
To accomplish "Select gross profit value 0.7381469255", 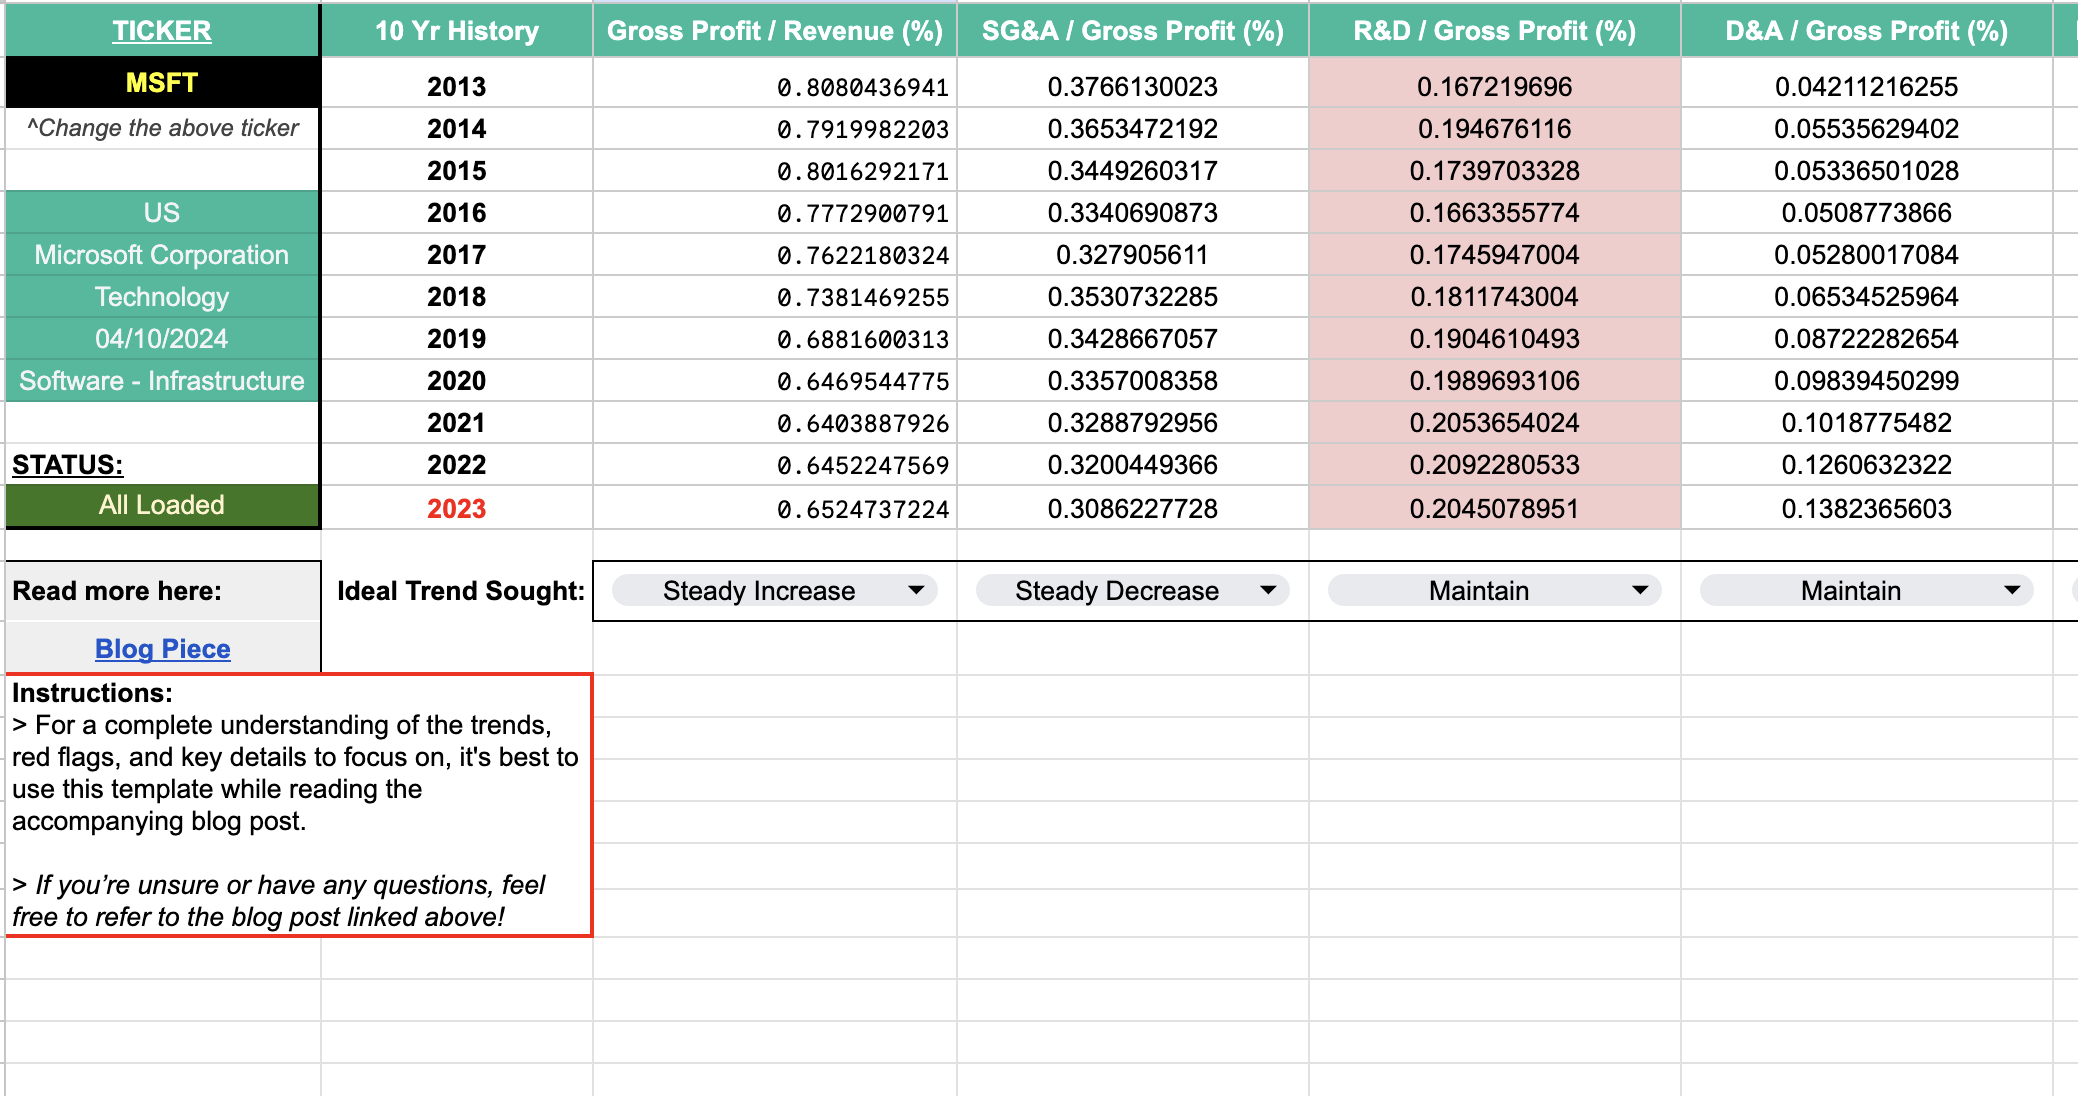I will tap(775, 297).
